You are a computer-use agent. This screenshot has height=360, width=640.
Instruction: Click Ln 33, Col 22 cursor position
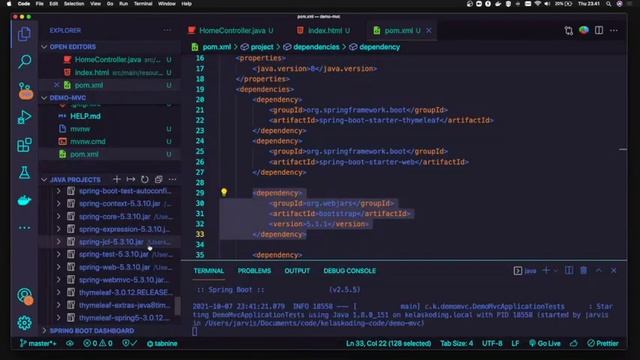pyautogui.click(x=389, y=343)
